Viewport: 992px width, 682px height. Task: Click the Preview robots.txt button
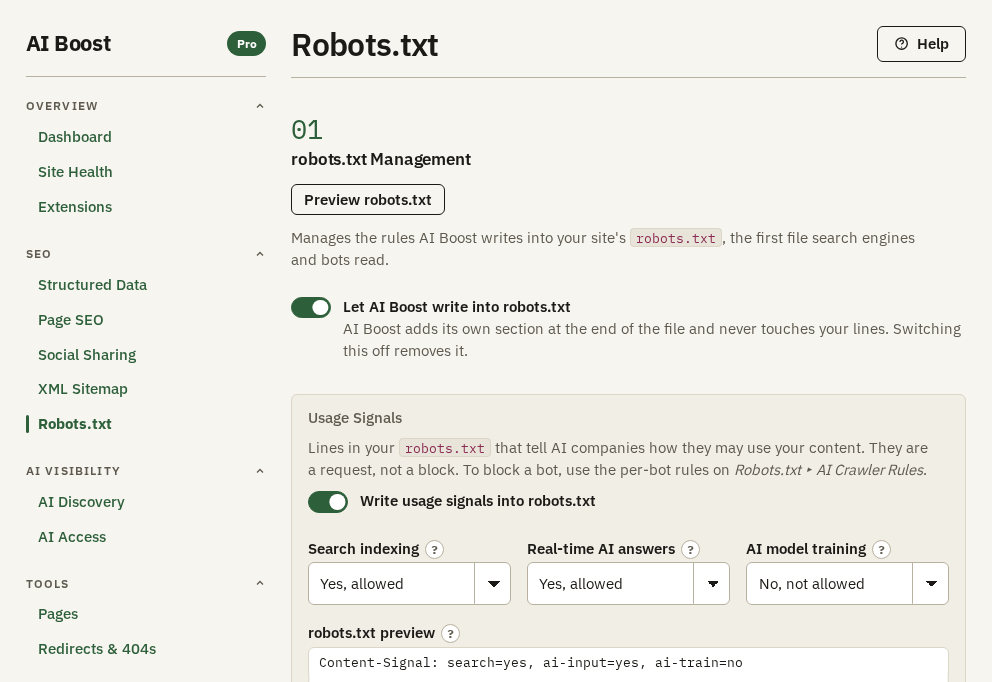[368, 200]
